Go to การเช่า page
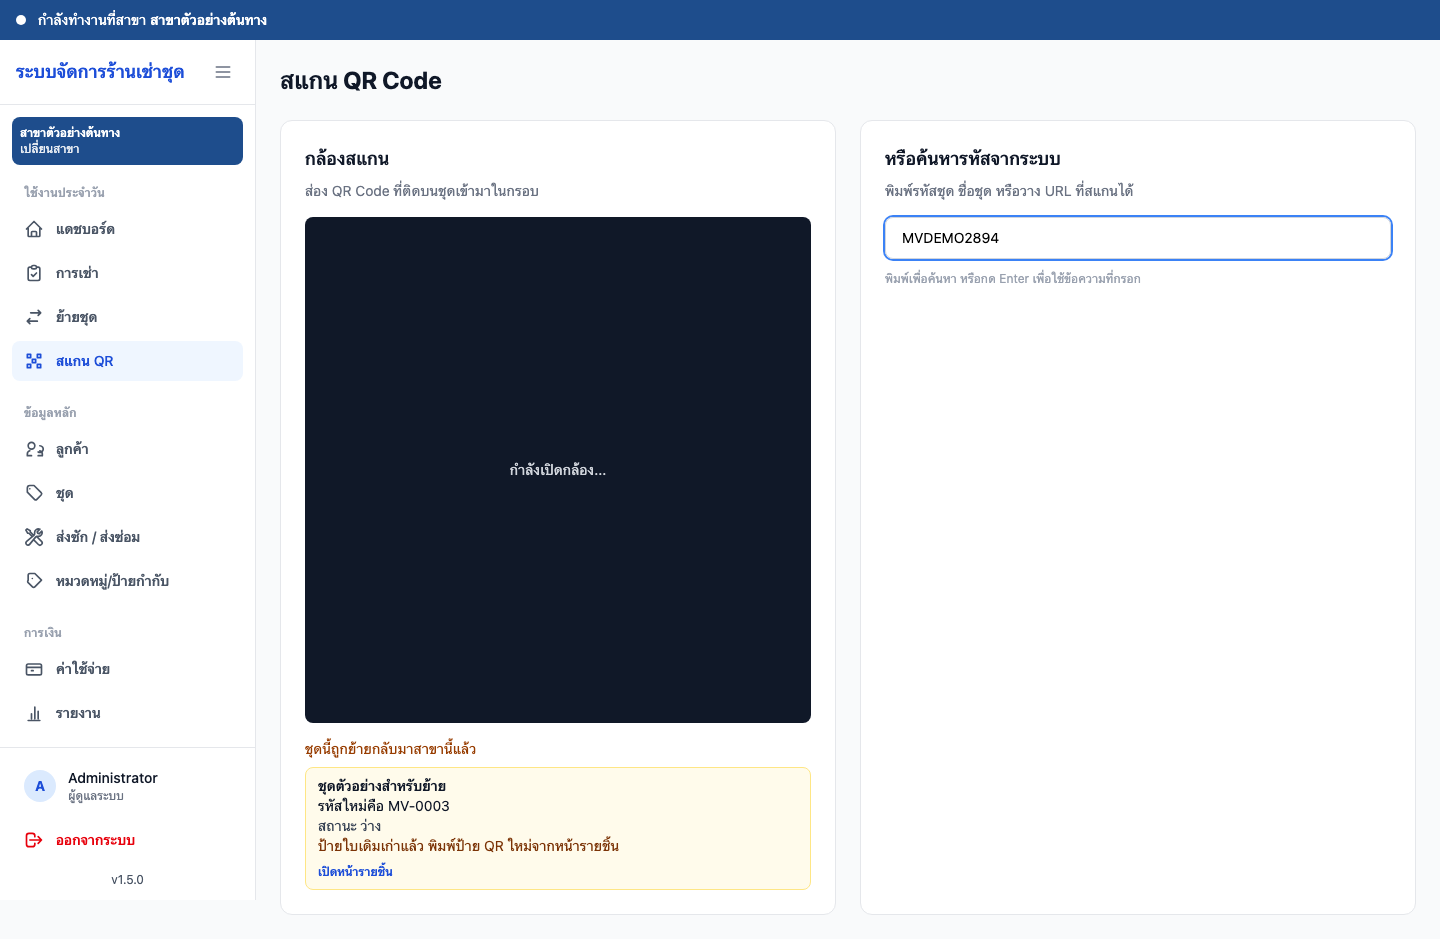The height and width of the screenshot is (939, 1440). tap(127, 273)
